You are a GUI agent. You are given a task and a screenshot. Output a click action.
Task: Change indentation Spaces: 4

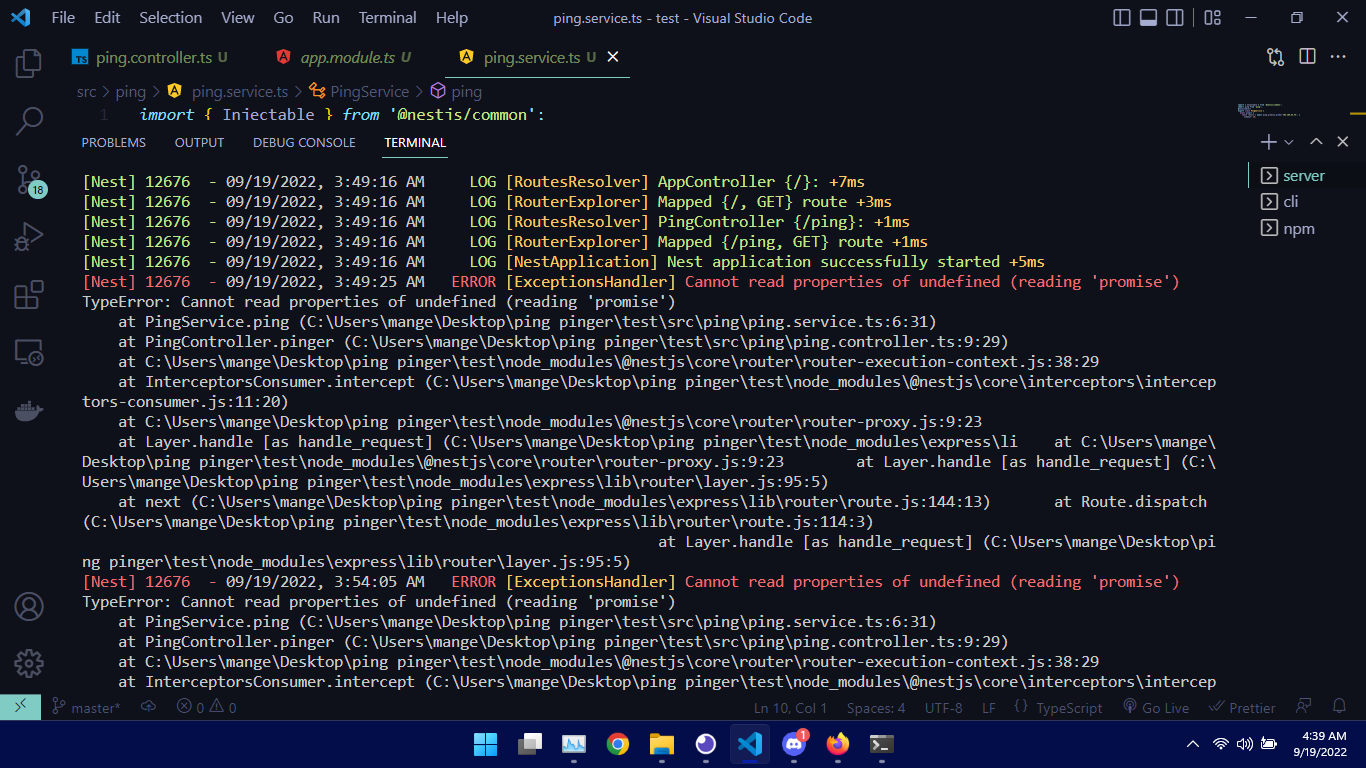coord(876,707)
